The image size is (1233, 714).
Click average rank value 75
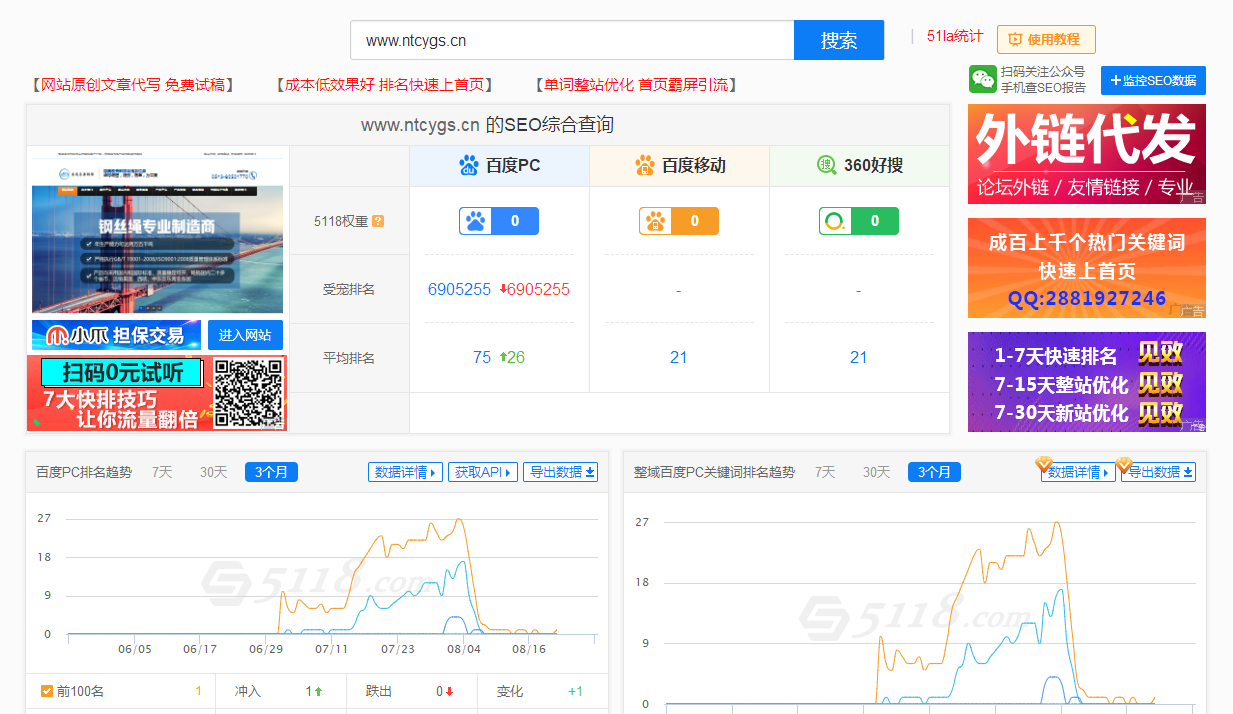point(482,357)
